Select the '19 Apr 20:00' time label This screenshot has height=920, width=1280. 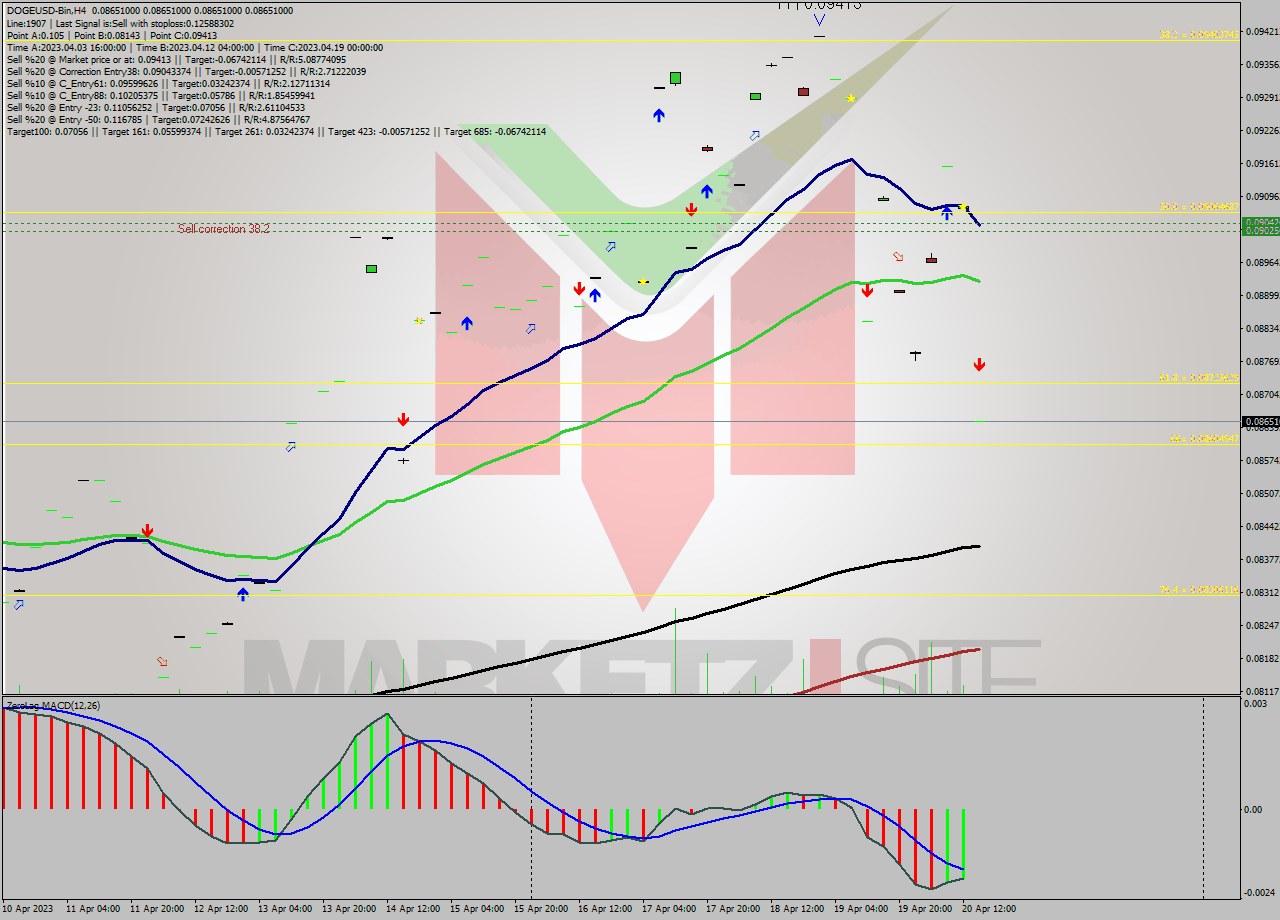tap(925, 909)
